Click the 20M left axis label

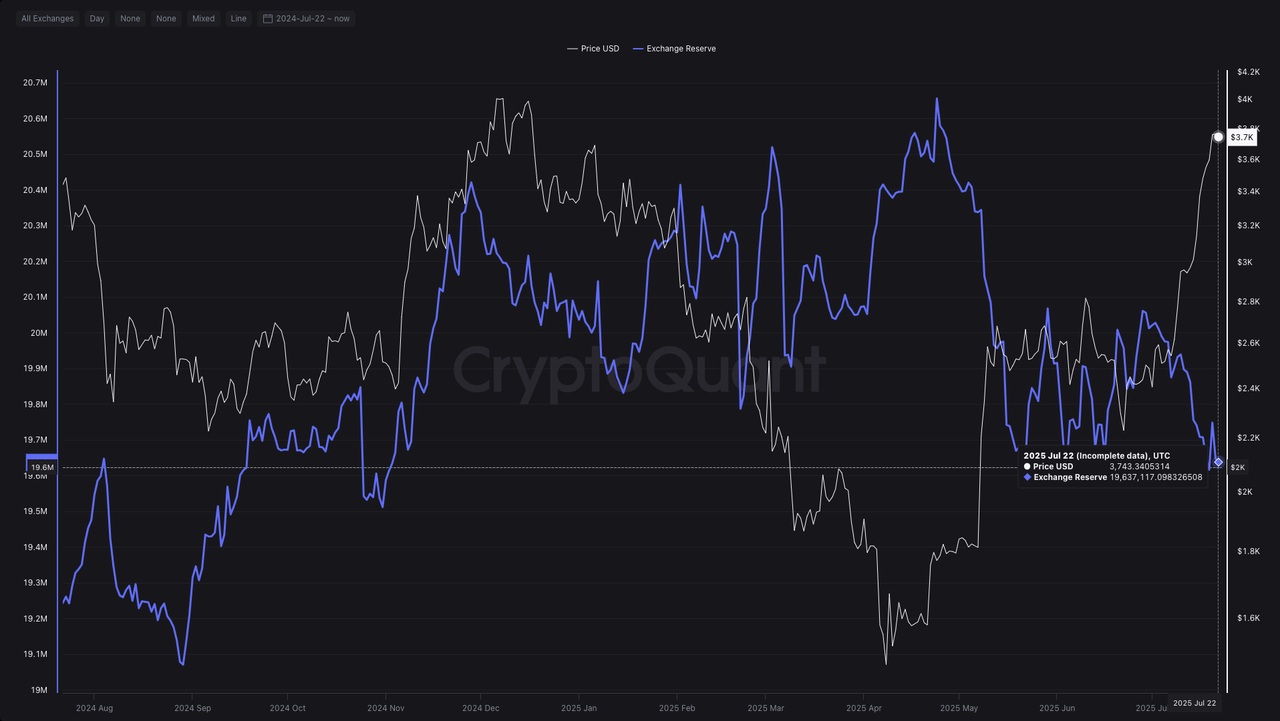(x=39, y=333)
